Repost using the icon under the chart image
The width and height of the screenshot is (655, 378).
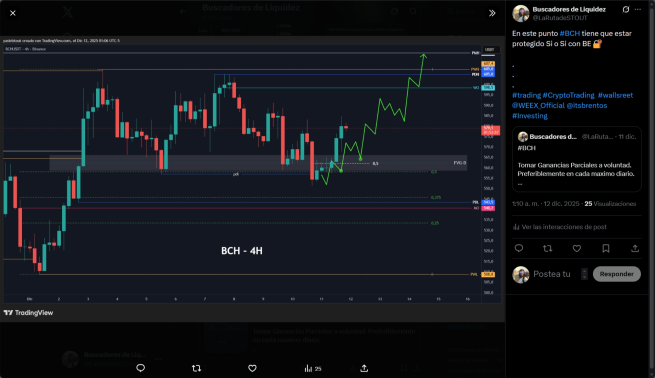(196, 368)
